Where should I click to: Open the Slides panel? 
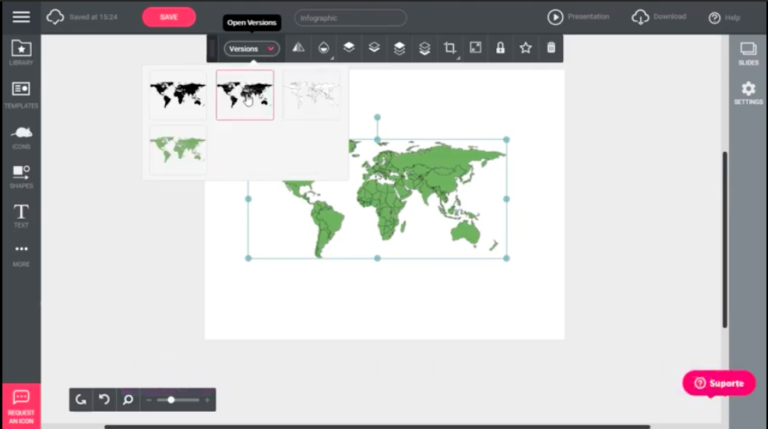(x=748, y=53)
